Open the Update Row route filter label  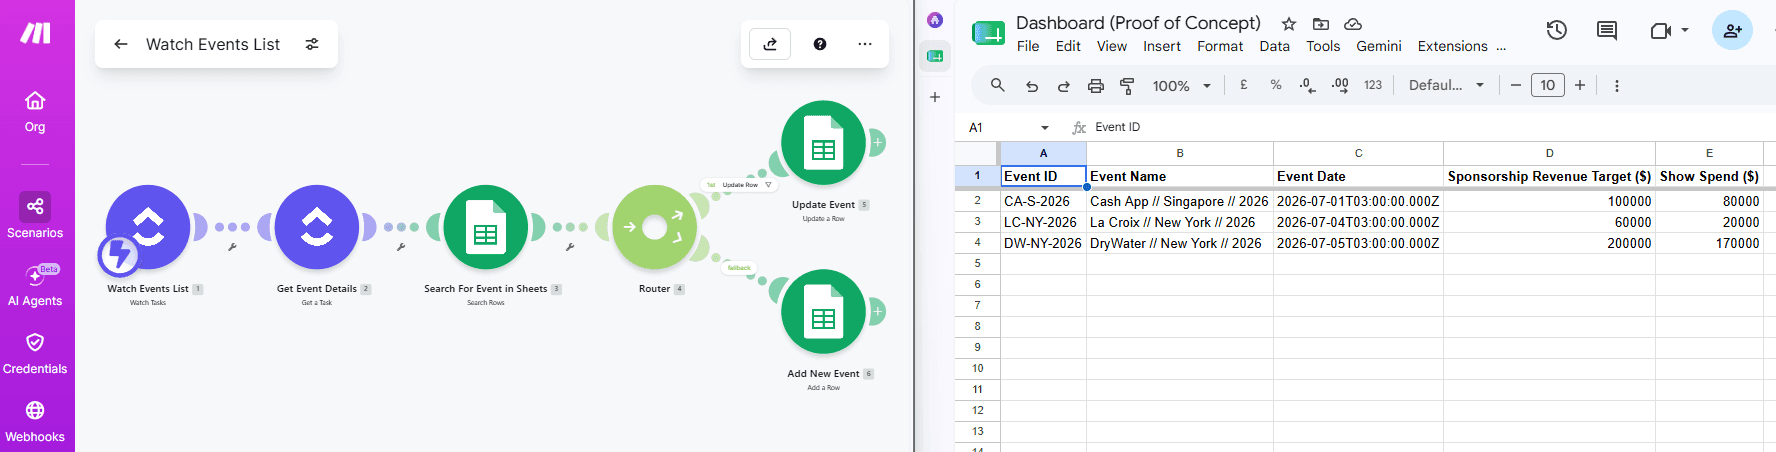739,185
